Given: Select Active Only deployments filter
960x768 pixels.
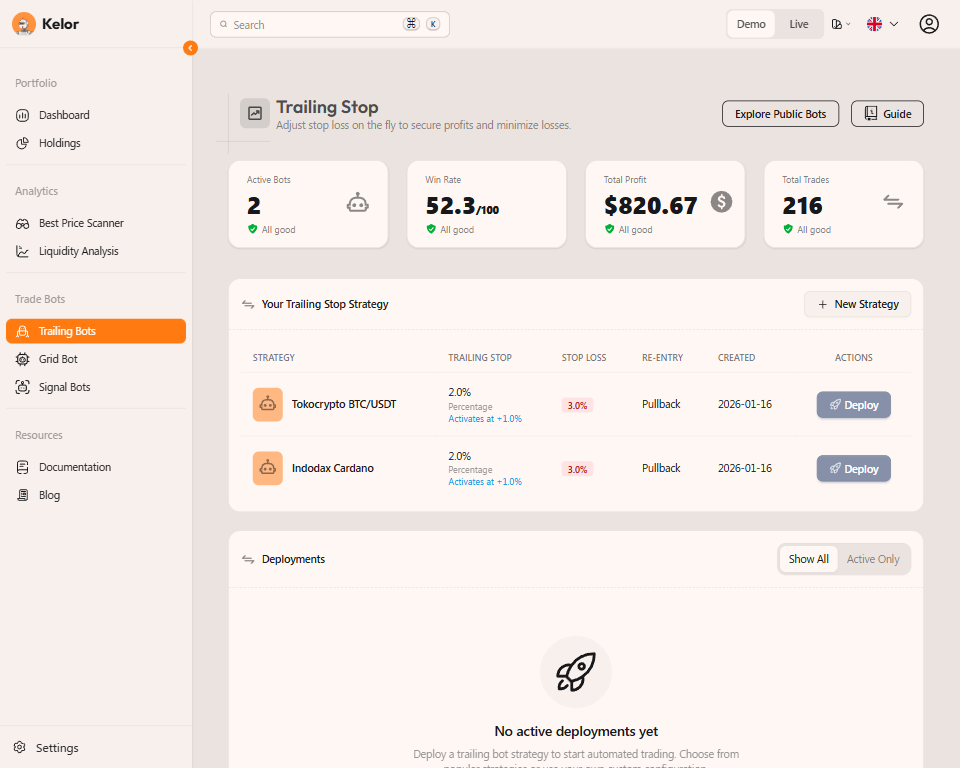Looking at the screenshot, I should point(873,559).
